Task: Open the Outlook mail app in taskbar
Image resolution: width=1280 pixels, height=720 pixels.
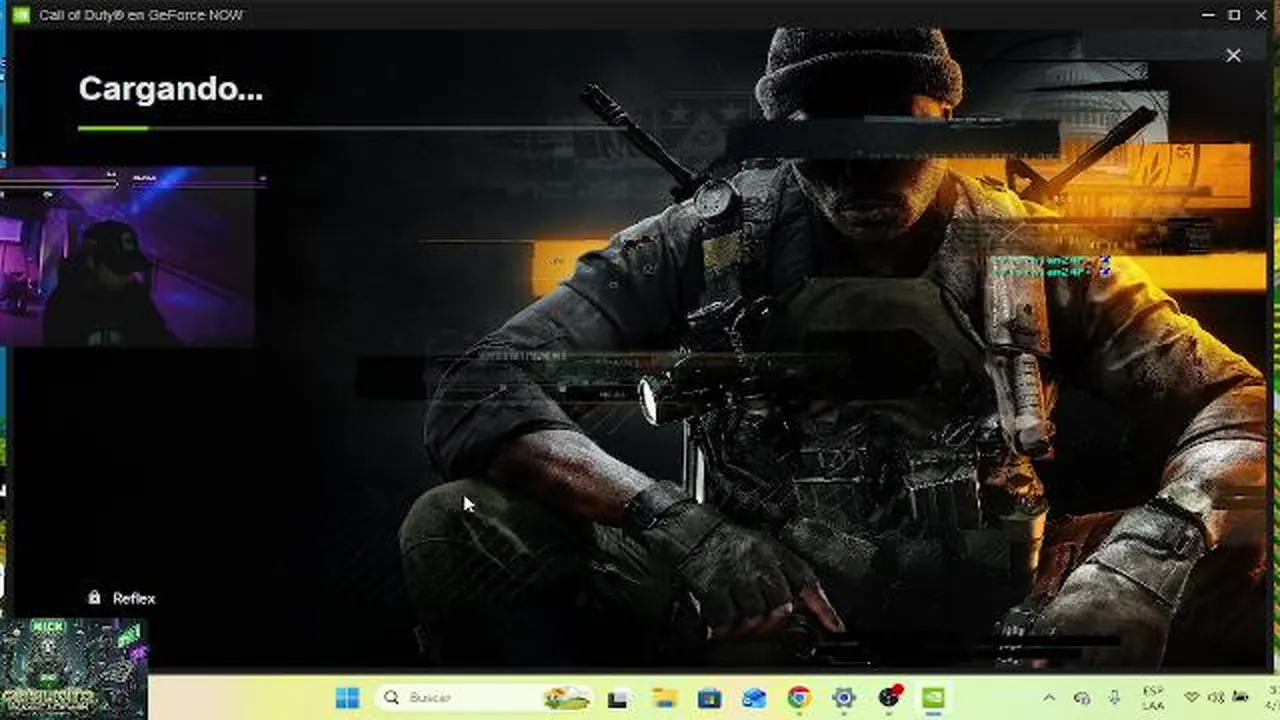Action: click(754, 697)
